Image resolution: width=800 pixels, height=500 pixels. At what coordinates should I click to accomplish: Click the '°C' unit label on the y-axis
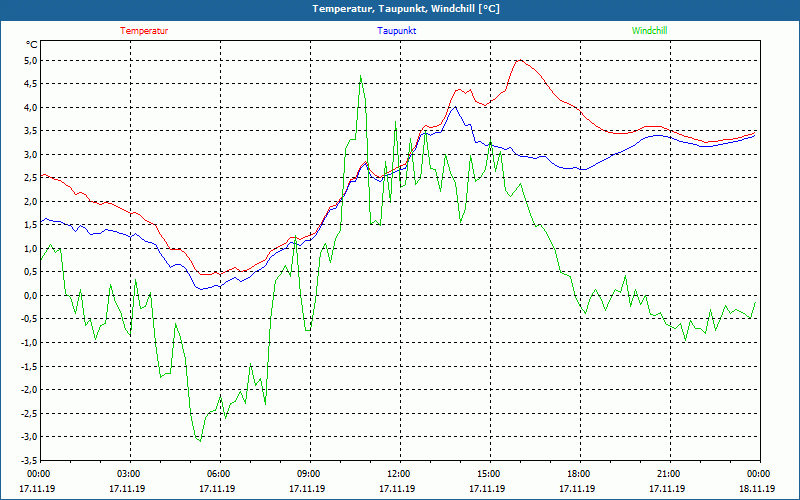click(32, 45)
